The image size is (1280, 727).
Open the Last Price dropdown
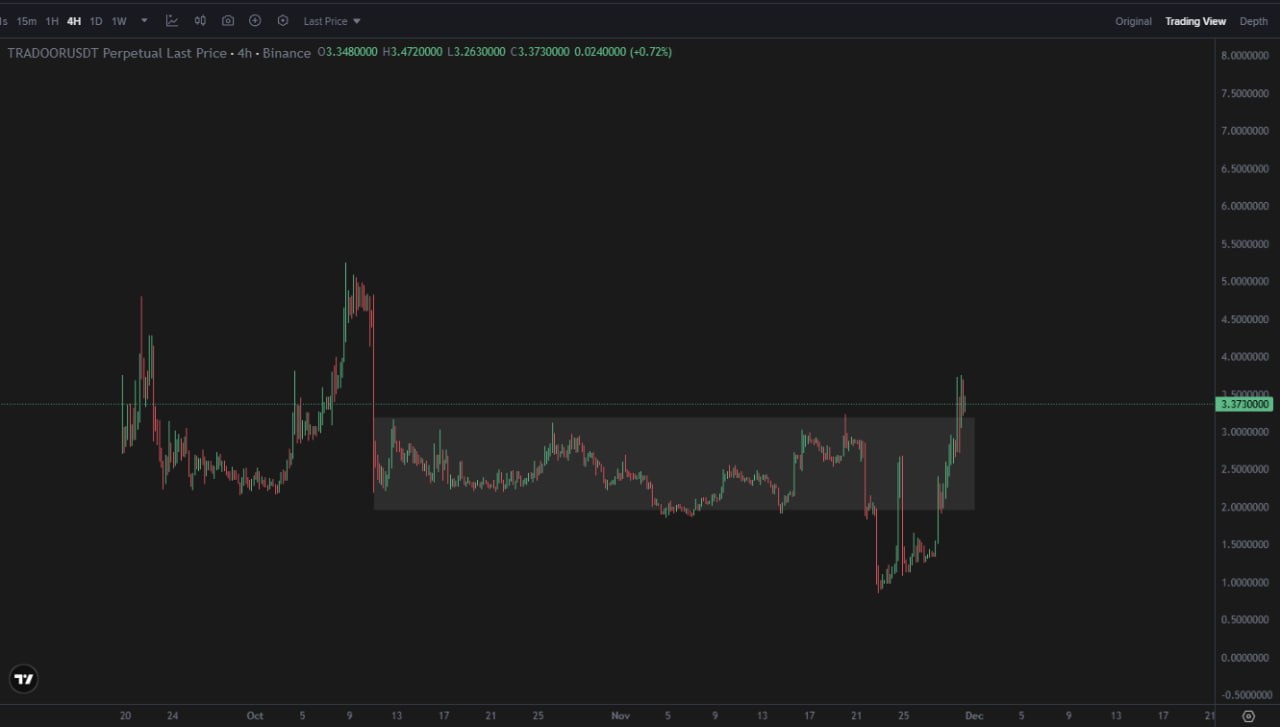(x=332, y=21)
